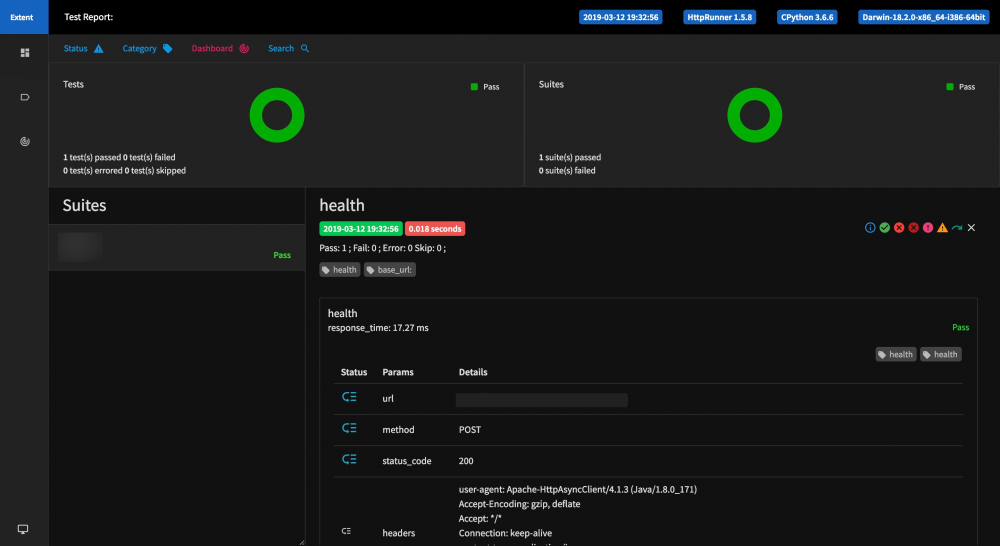
Task: Click the magnifier icon beside Search
Action: (305, 48)
